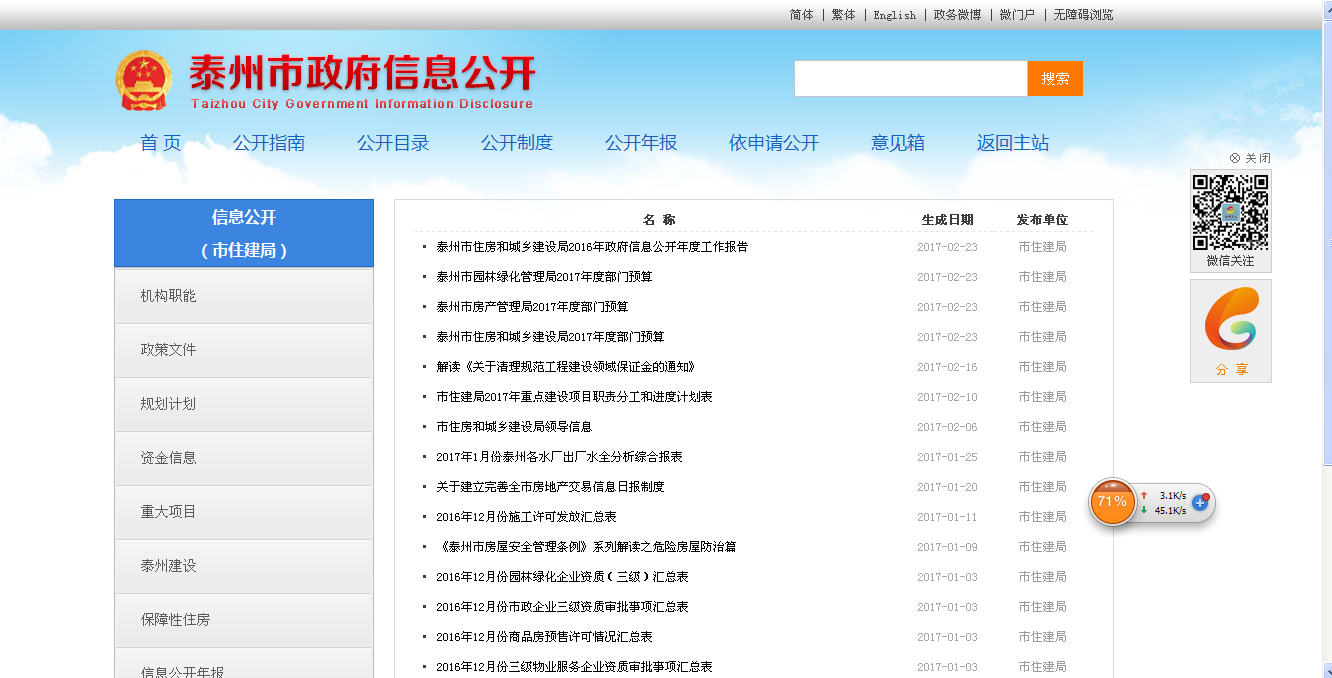Click the orange share icon
The image size is (1332, 678).
pos(1231,322)
